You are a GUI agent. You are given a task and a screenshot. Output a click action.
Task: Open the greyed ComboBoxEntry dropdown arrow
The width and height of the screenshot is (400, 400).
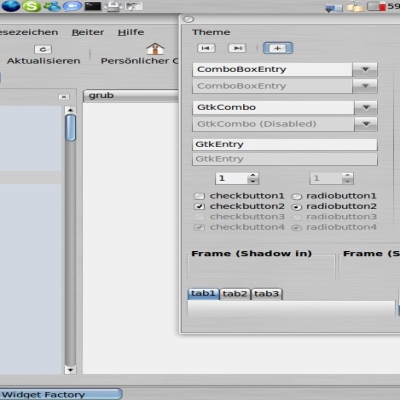click(365, 86)
